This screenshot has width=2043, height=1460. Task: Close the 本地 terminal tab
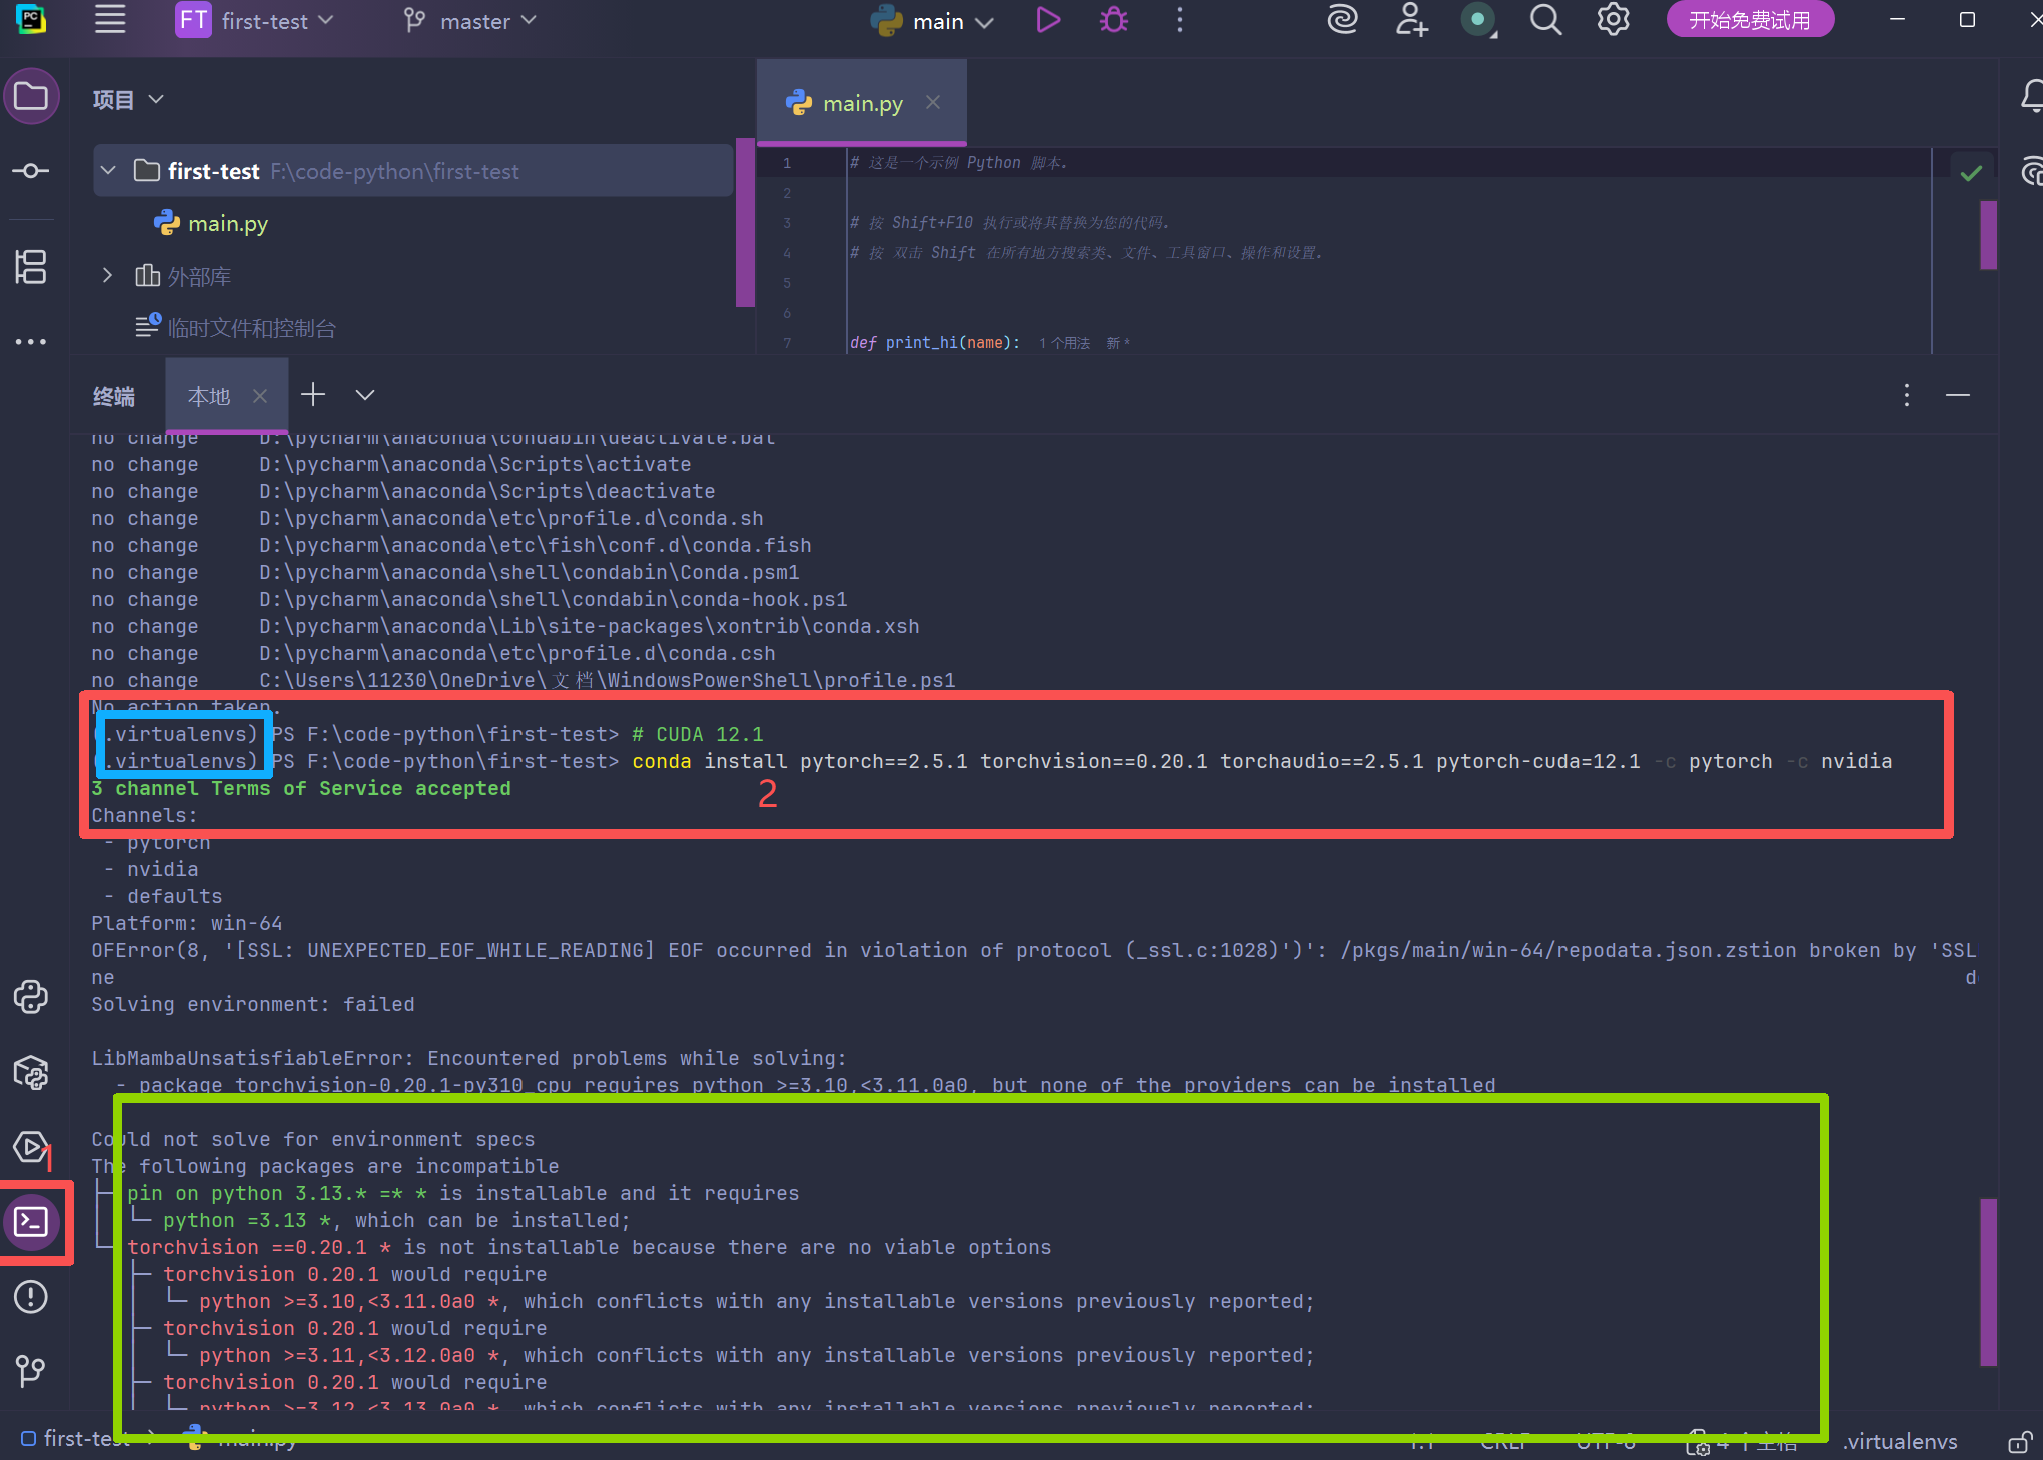[x=260, y=396]
